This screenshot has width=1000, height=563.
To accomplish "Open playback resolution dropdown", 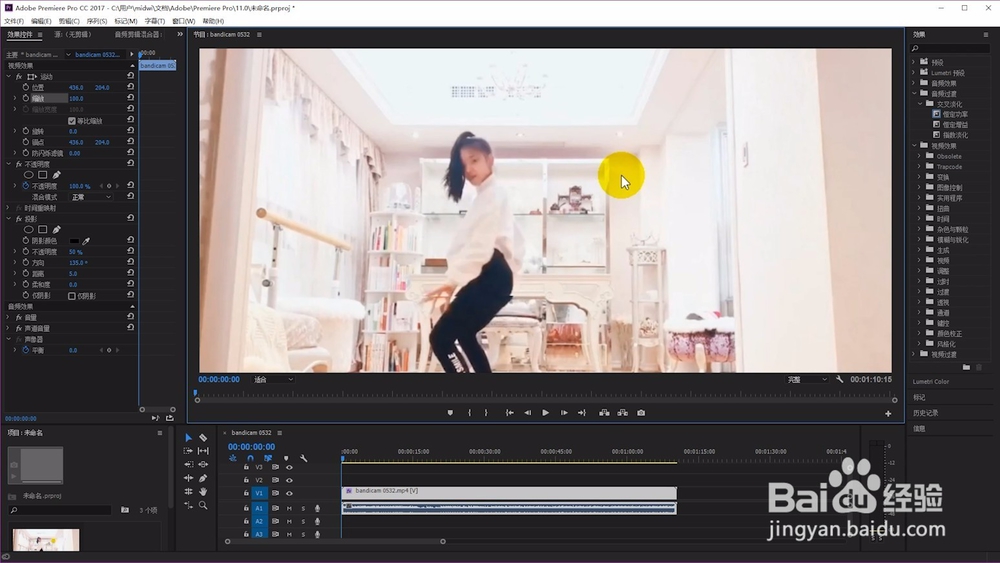I will point(807,379).
